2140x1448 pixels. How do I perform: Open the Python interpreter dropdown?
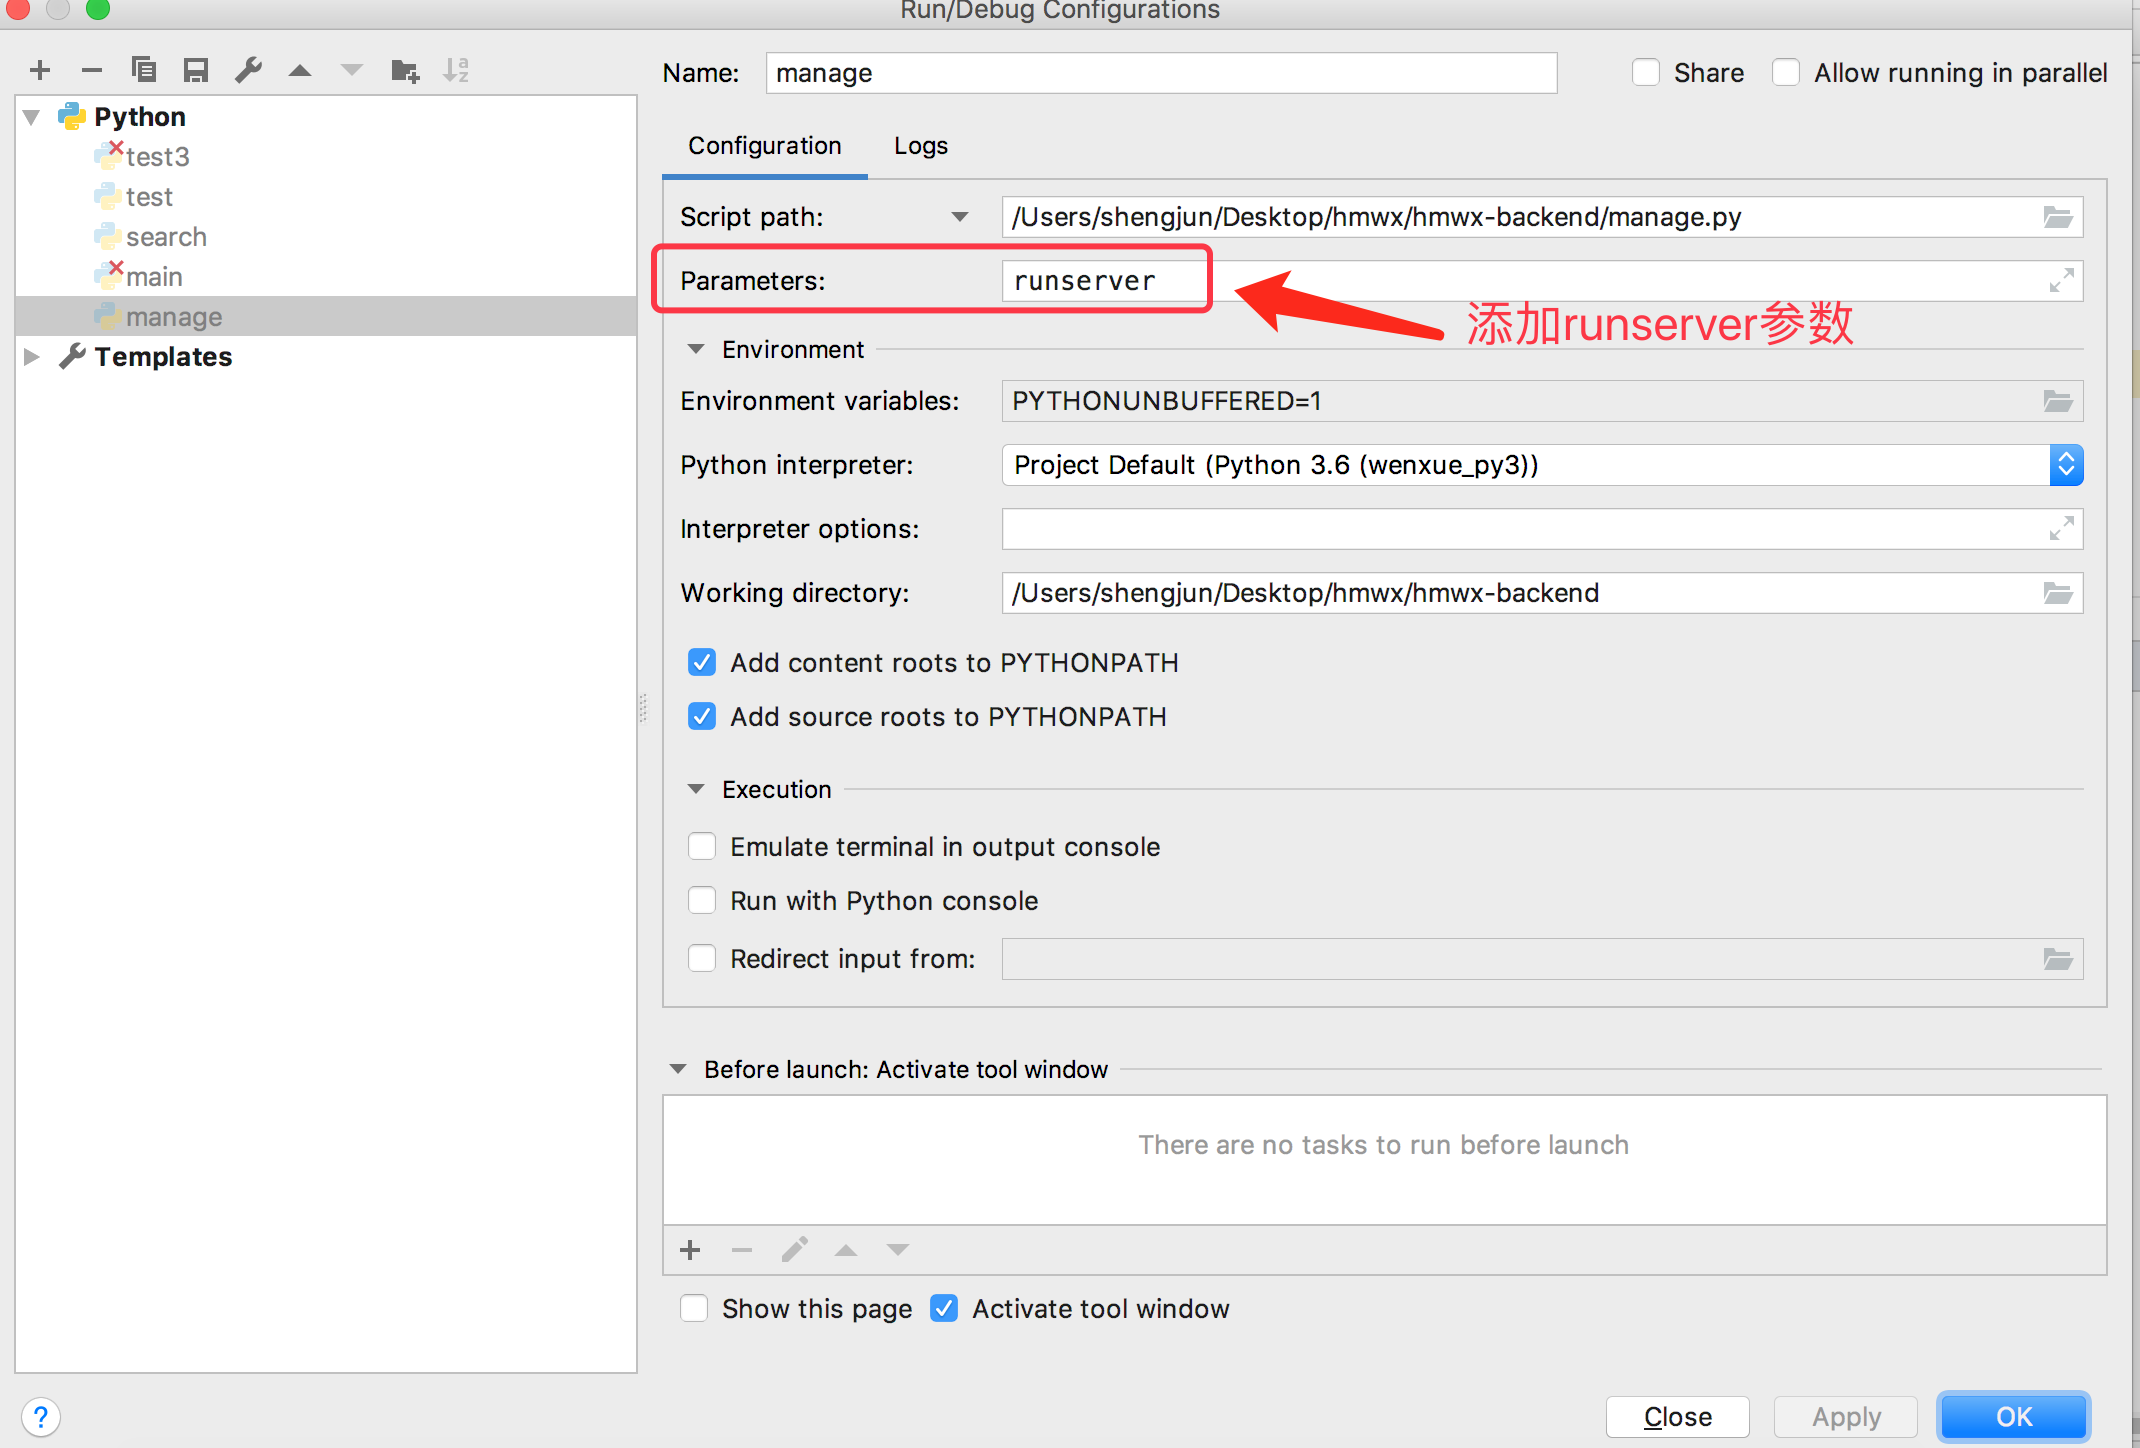pyautogui.click(x=2066, y=465)
